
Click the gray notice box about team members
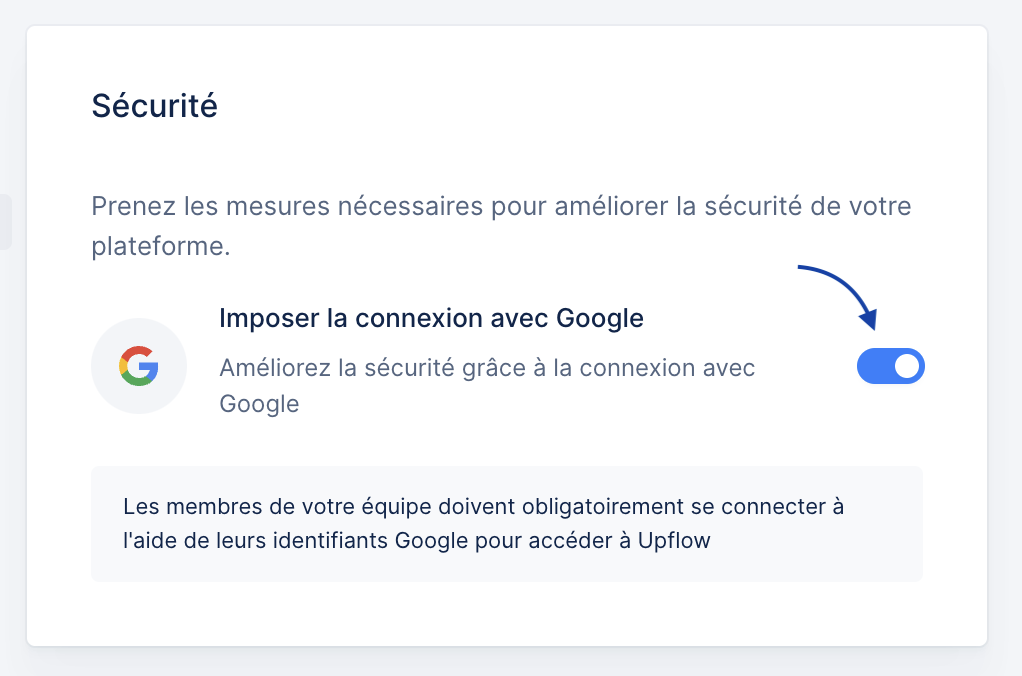tap(506, 523)
